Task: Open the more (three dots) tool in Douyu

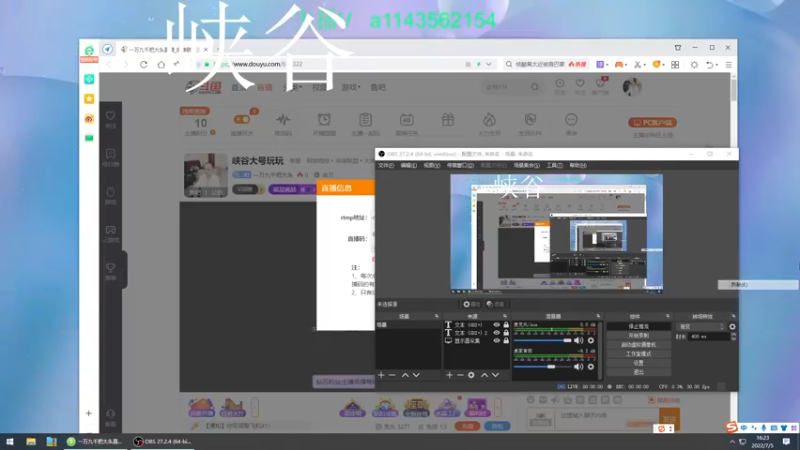Action: (571, 120)
